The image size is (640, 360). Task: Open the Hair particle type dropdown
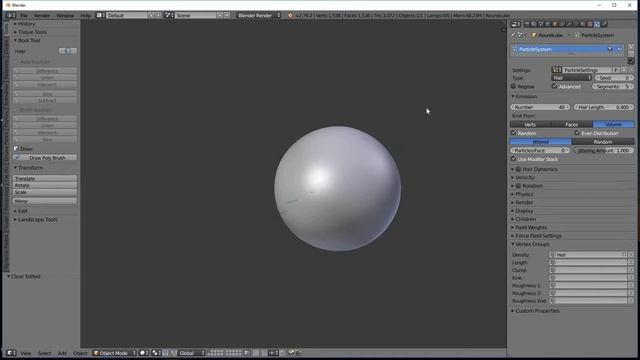click(572, 78)
